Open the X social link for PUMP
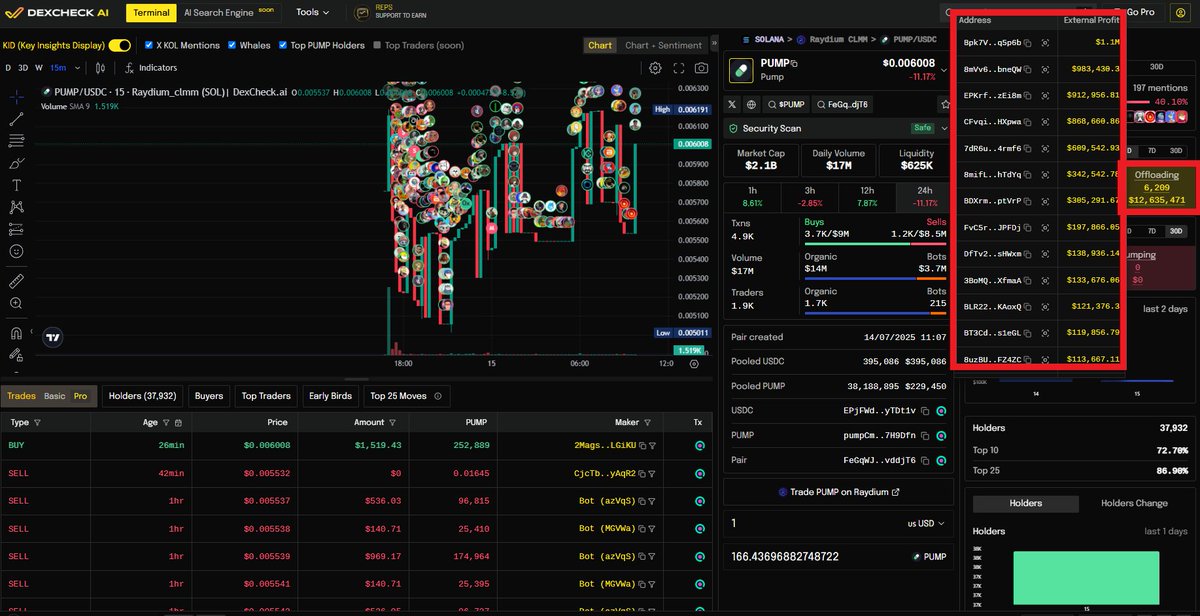Screen dimensions: 1200x616 click(x=733, y=104)
